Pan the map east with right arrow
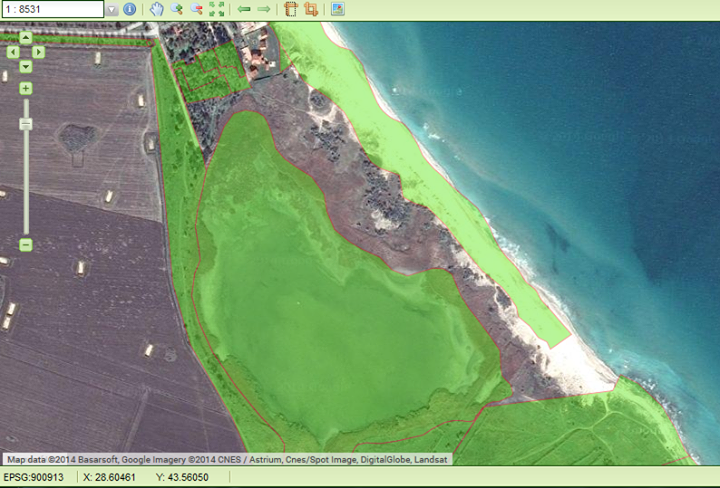 [40, 51]
